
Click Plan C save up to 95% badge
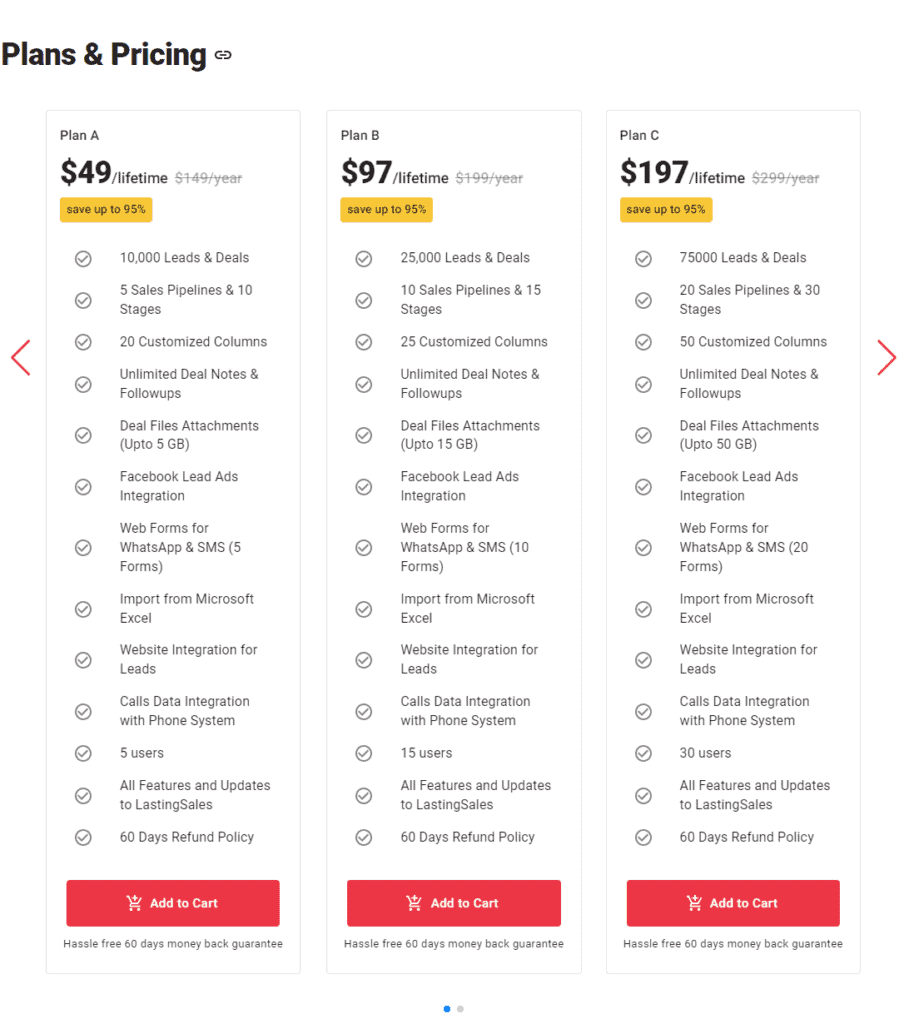coord(666,210)
